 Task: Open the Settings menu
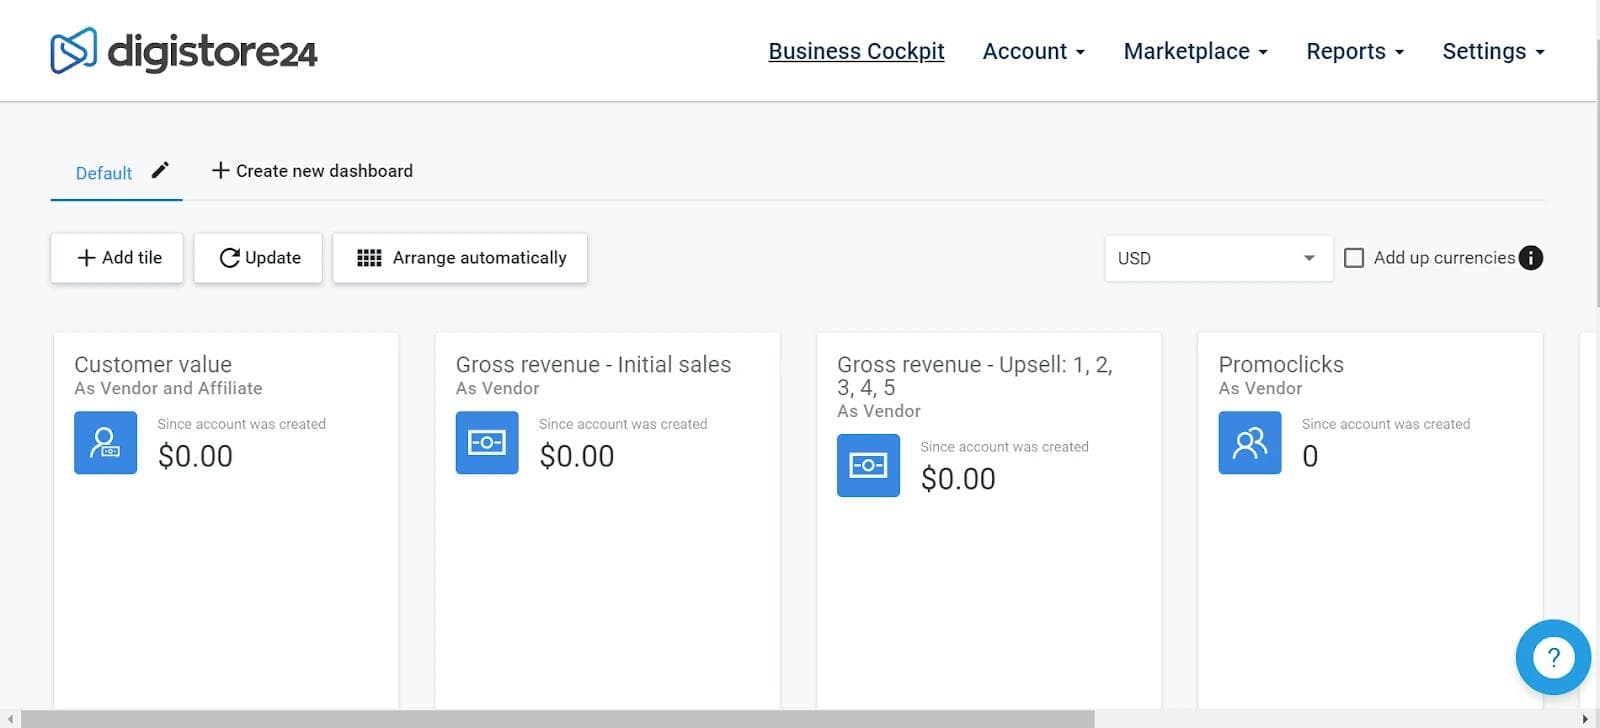click(1492, 51)
